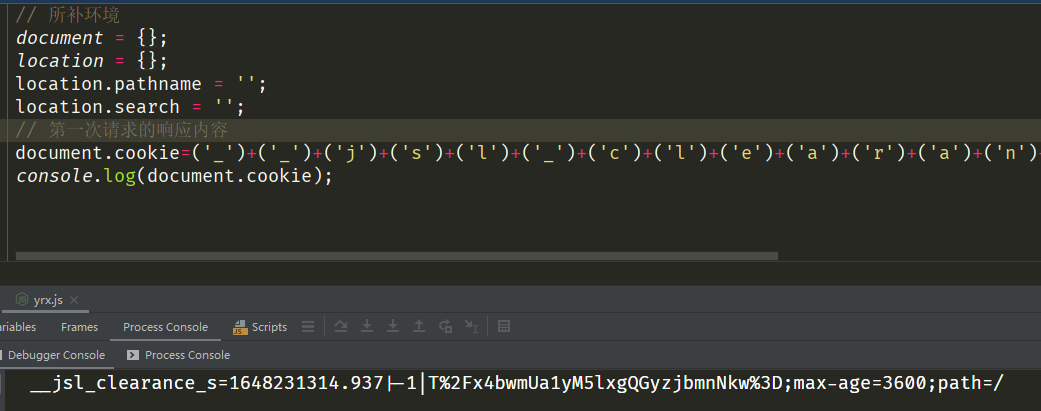Click the Force Step Into icon
This screenshot has height=411, width=1041.
pyautogui.click(x=393, y=327)
